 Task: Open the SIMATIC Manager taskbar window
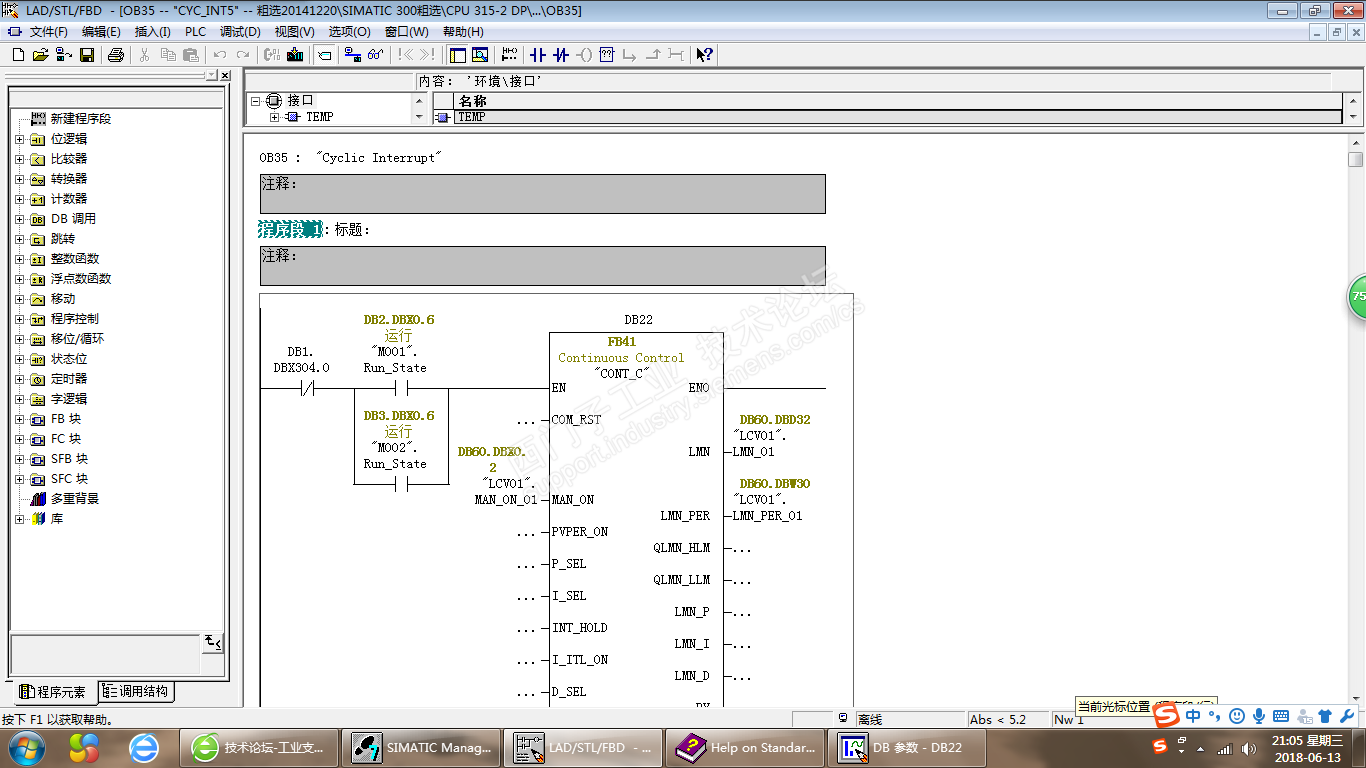422,747
